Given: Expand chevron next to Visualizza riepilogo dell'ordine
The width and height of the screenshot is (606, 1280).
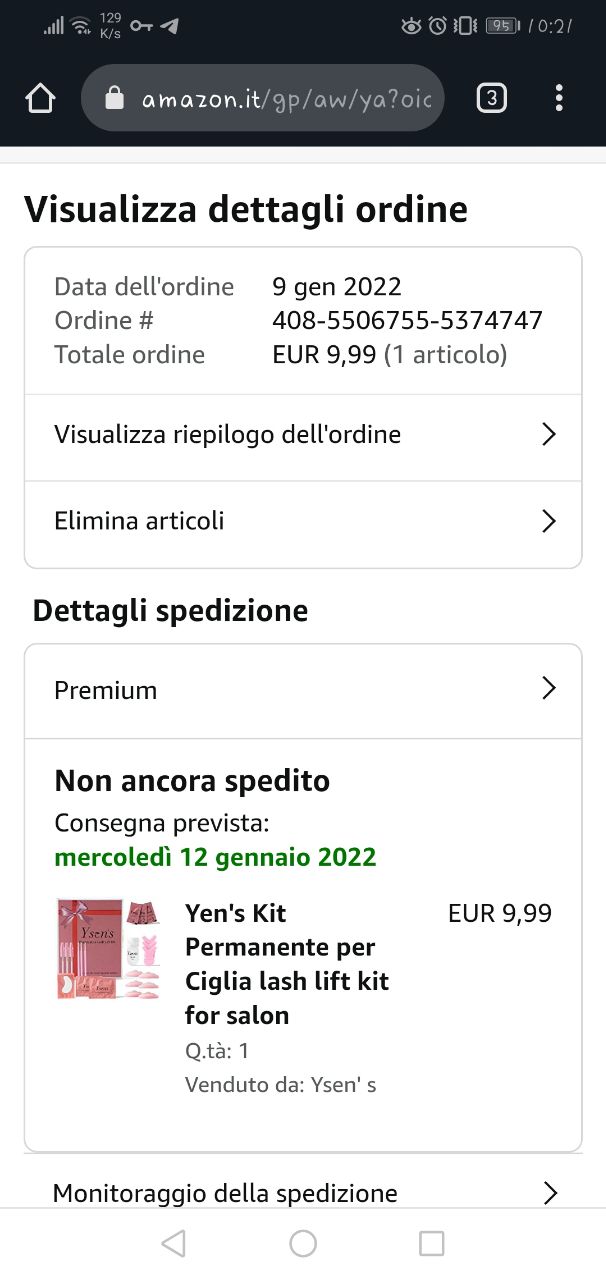Looking at the screenshot, I should 548,434.
